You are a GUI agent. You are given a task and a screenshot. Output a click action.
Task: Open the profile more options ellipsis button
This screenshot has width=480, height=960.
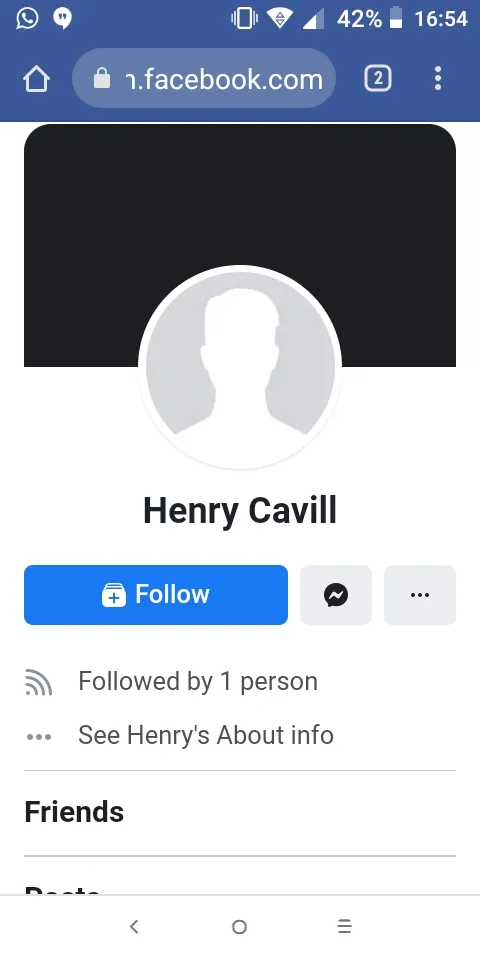[420, 594]
